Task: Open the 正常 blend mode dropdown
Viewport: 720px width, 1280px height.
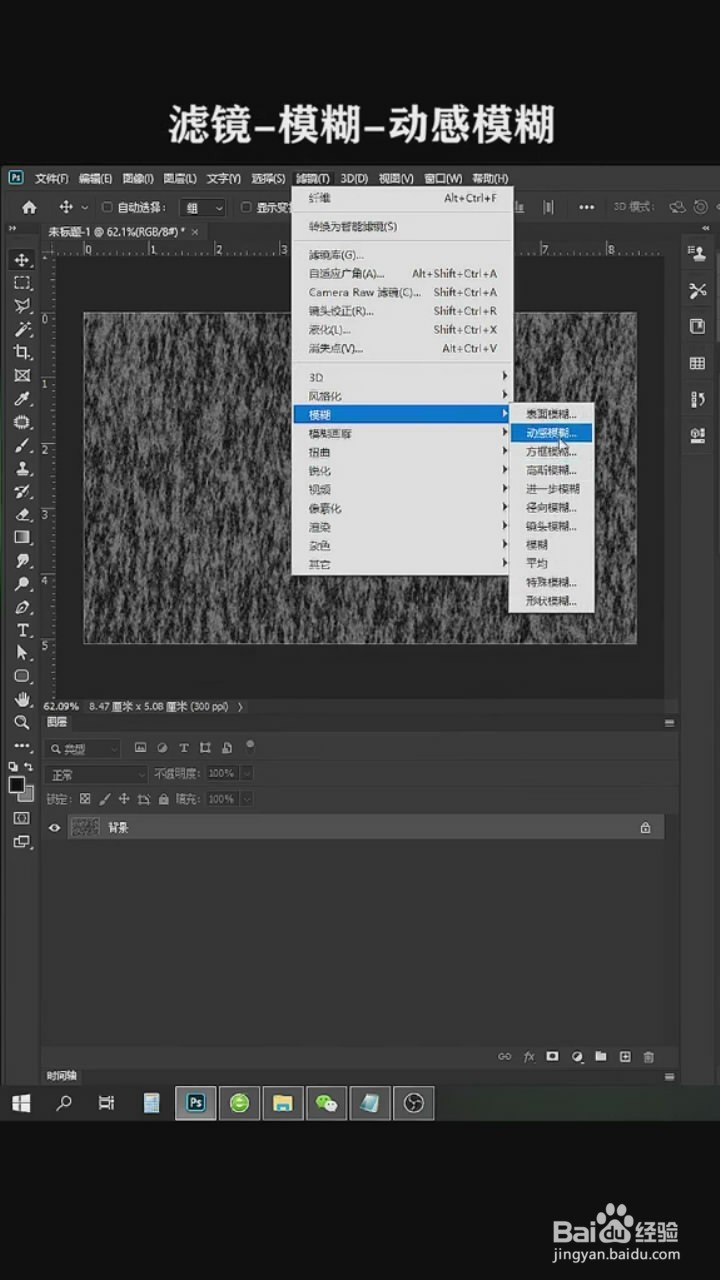Action: (97, 774)
